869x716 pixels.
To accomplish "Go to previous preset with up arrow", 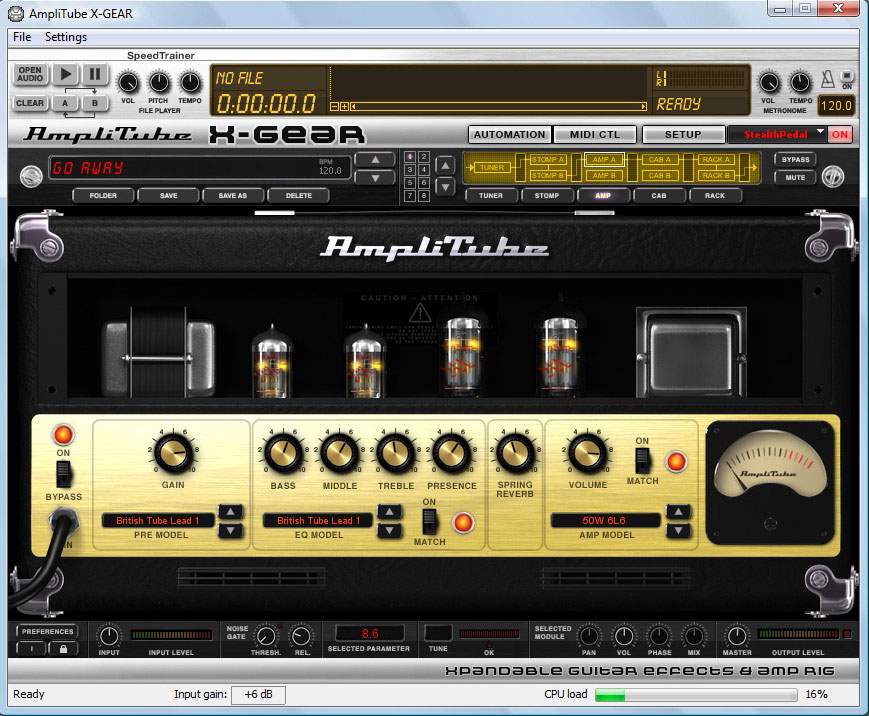I will tap(375, 160).
